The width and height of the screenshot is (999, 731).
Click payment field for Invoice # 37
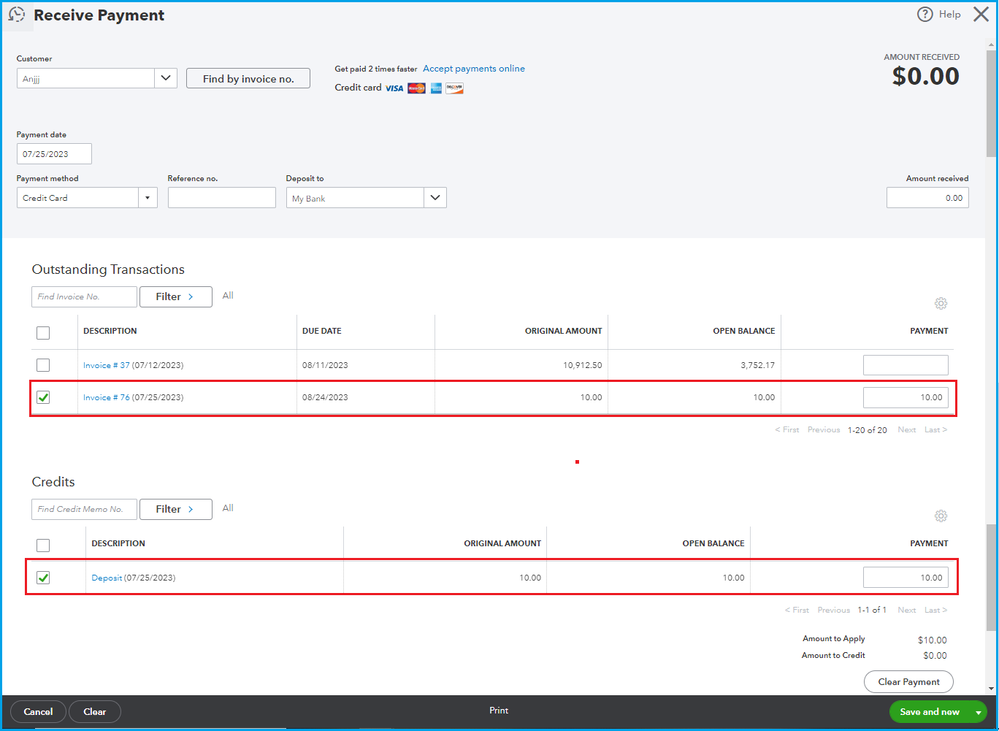905,365
